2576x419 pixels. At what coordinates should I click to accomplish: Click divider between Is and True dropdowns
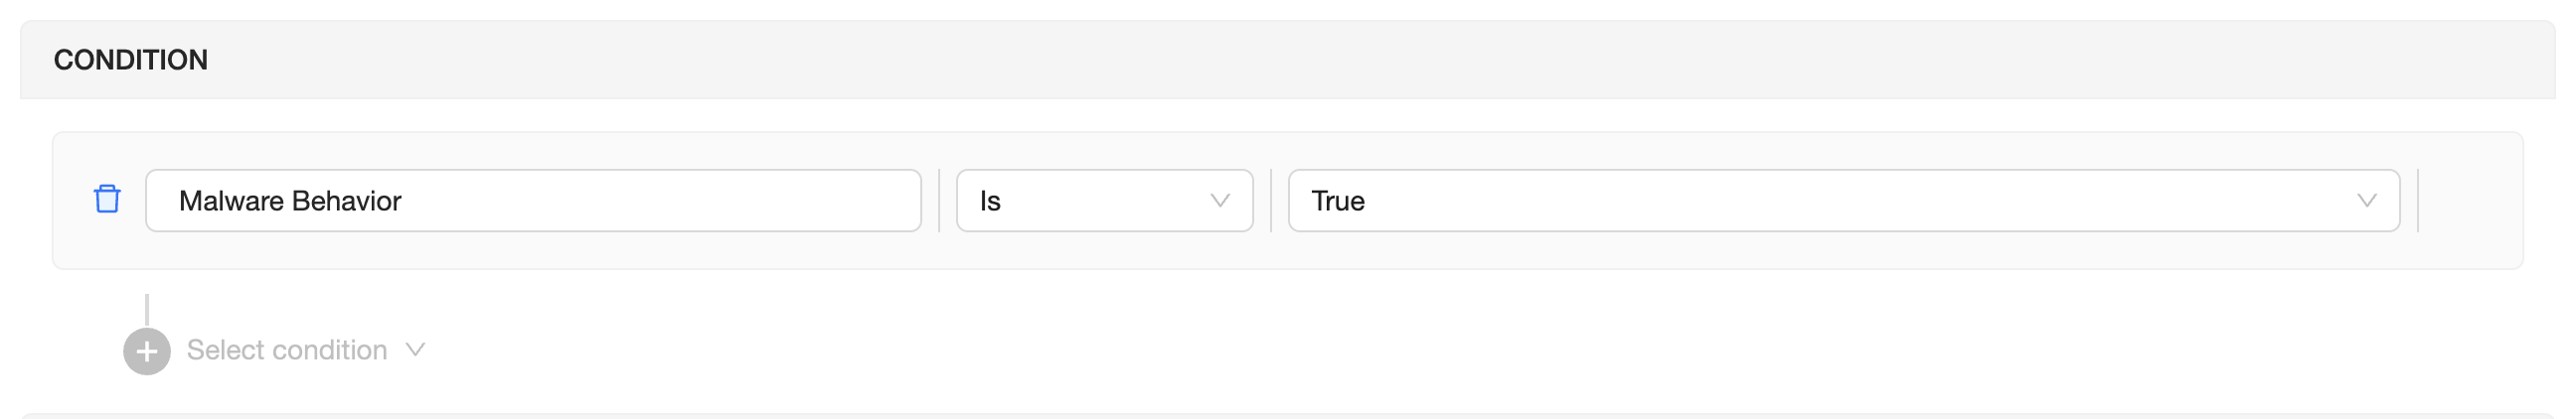(x=1270, y=201)
